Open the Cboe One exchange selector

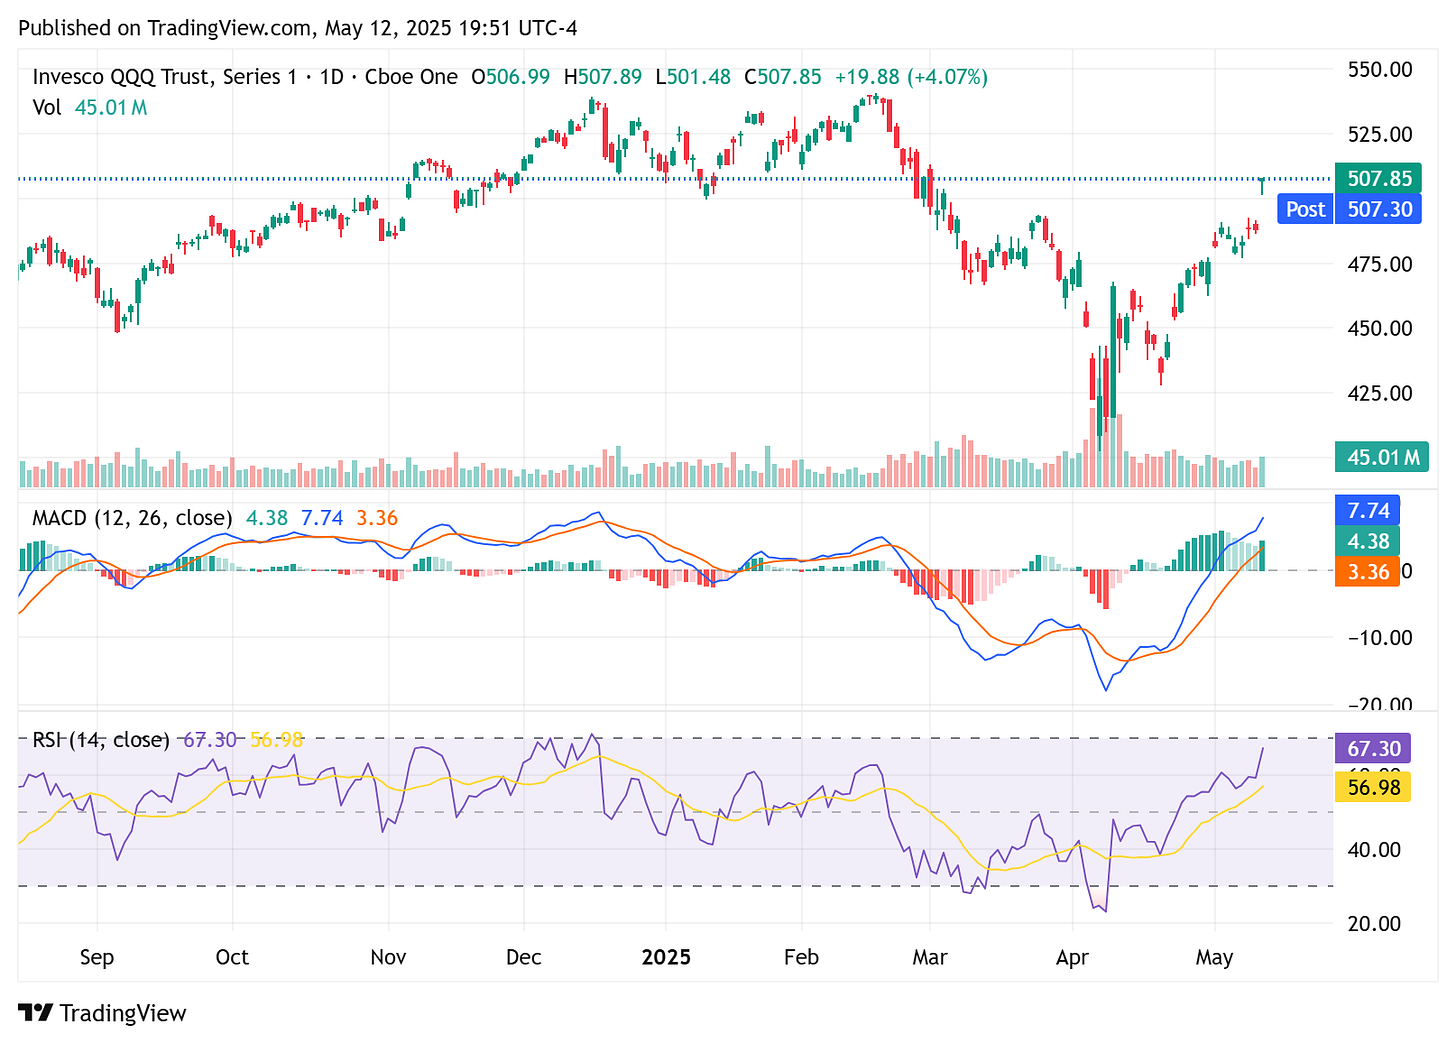[x=412, y=76]
